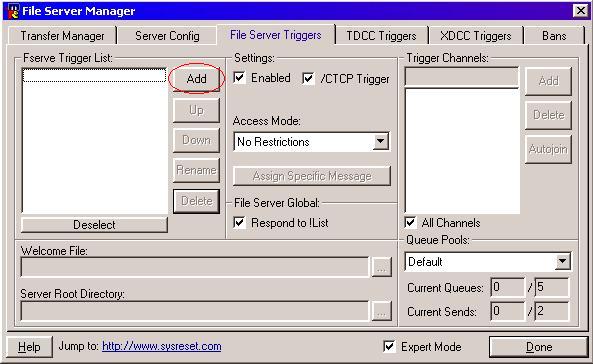Viewport: 593px width, 364px height.
Task: Close the File Server Manager window
Action: pos(581,11)
